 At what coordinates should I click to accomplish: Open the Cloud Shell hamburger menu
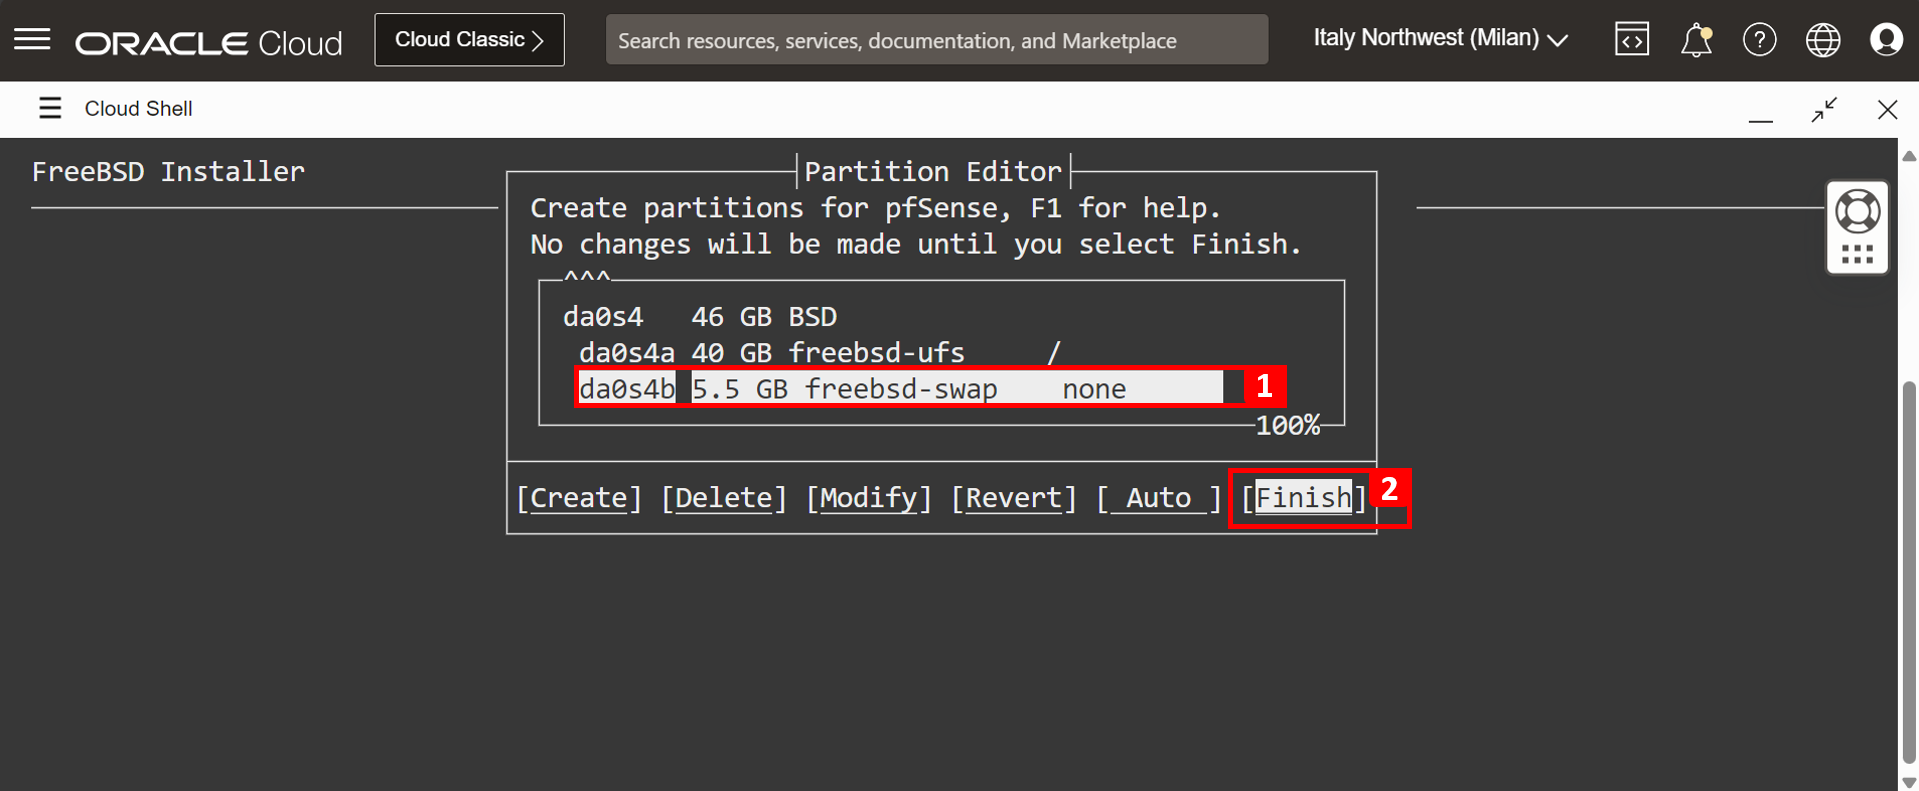(50, 108)
